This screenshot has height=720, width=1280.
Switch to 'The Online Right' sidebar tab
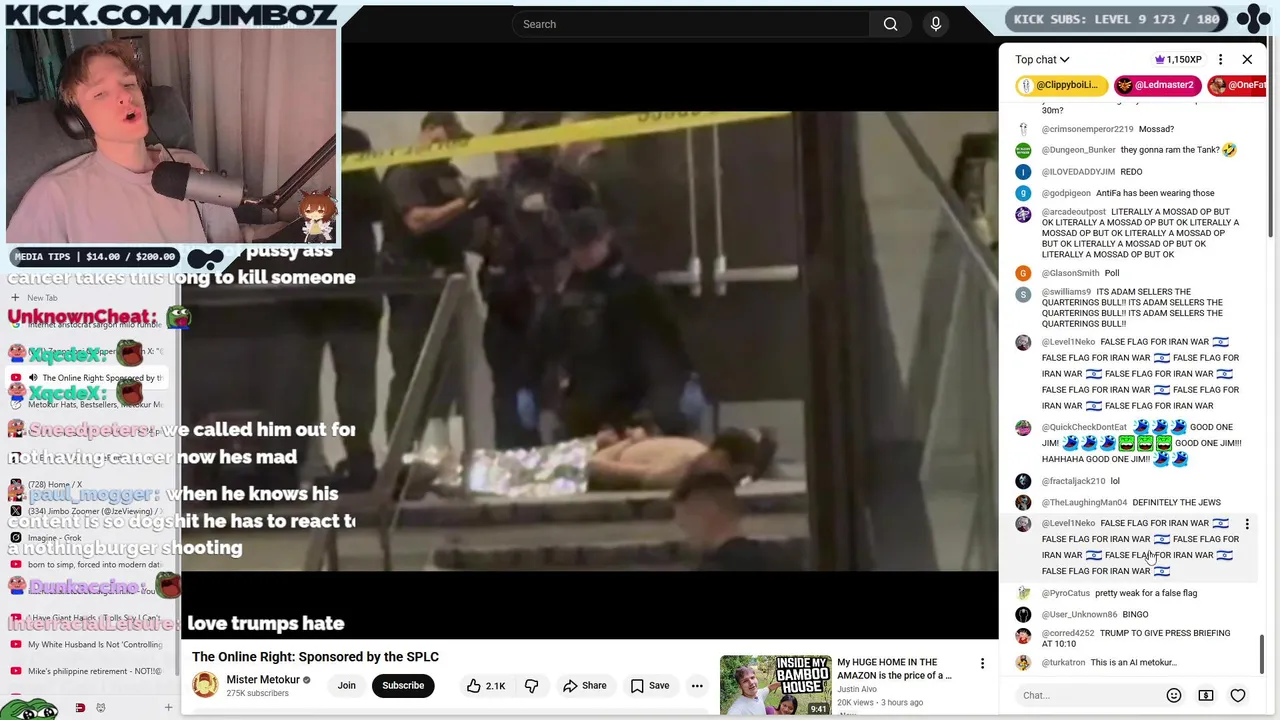coord(86,378)
